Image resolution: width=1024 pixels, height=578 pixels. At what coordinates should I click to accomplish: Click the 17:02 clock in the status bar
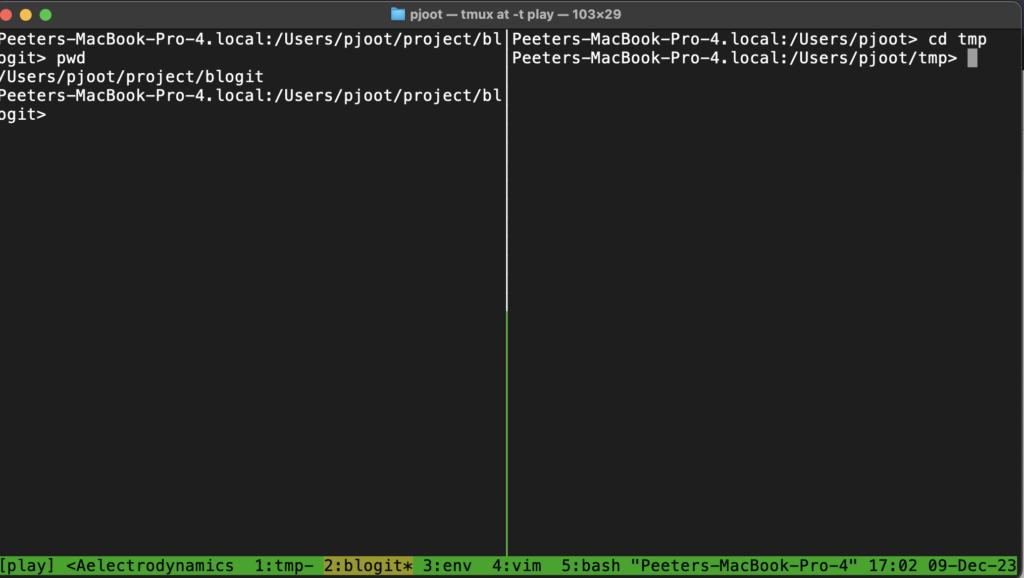pos(892,566)
